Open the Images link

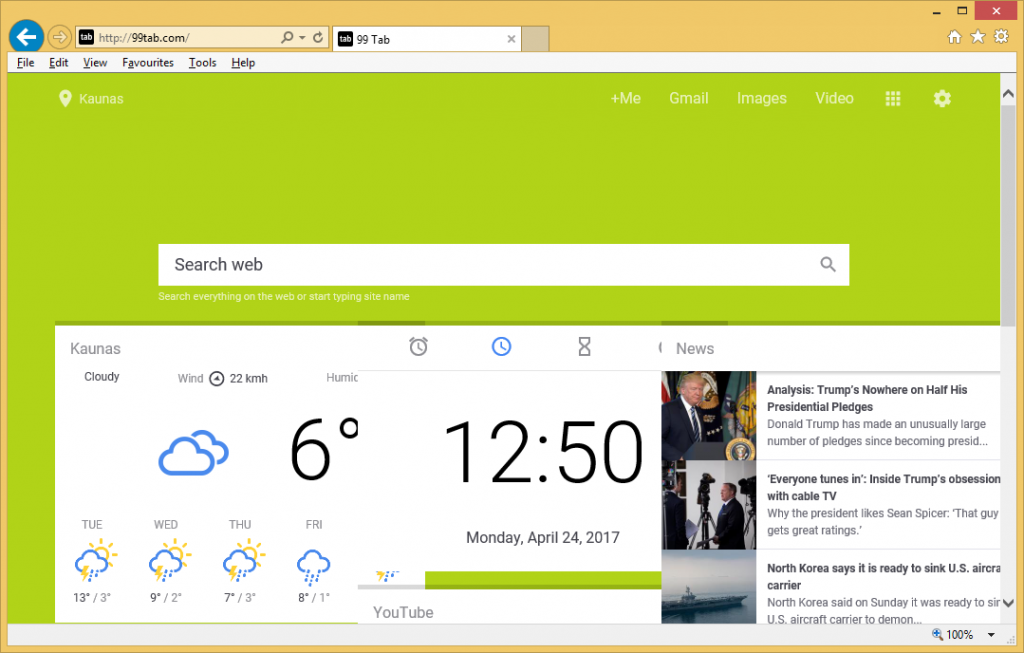coord(761,98)
